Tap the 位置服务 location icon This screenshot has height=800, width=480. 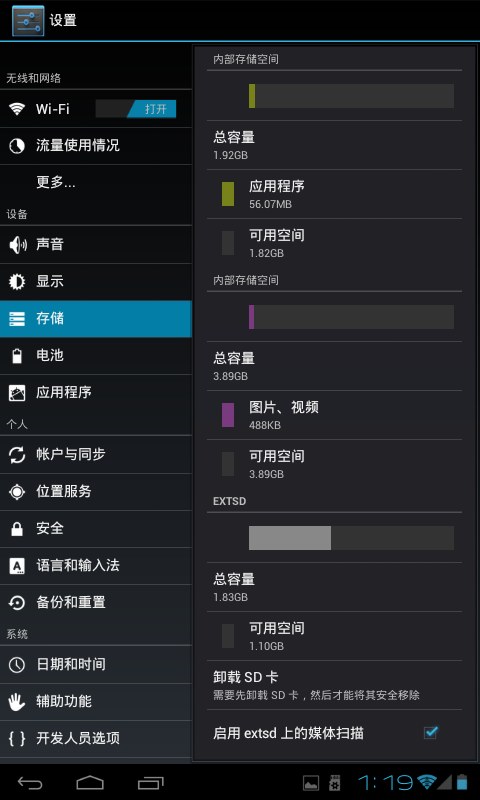(17, 492)
